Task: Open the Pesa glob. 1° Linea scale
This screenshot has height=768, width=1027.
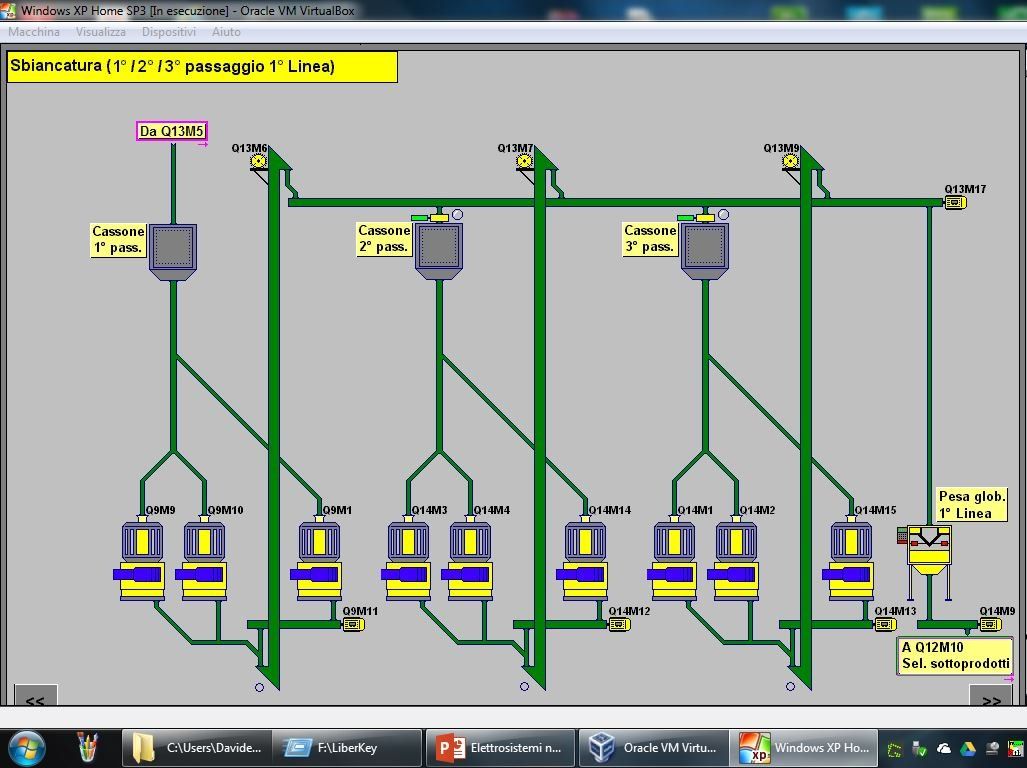Action: pyautogui.click(x=929, y=548)
